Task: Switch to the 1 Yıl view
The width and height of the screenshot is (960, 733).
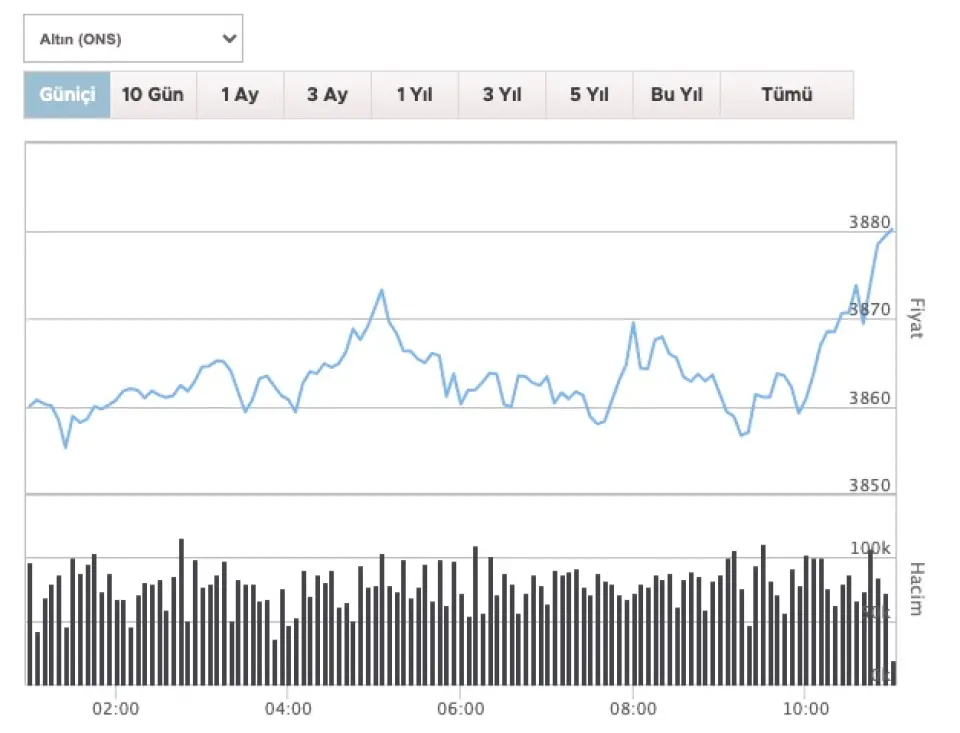Action: point(414,95)
